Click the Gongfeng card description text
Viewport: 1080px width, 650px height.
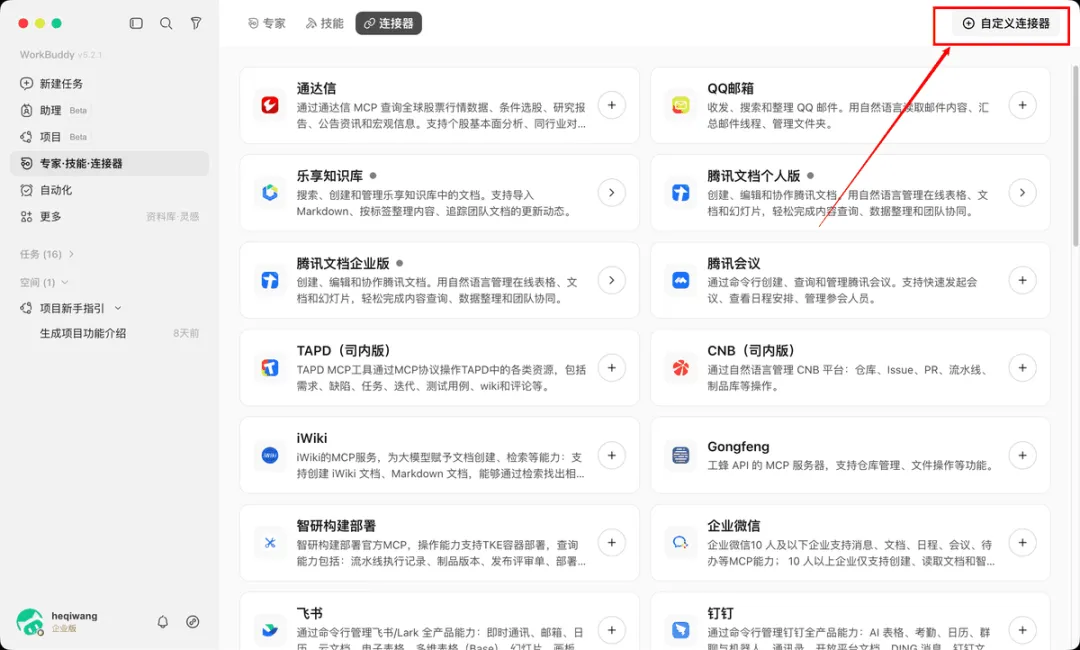tap(851, 465)
